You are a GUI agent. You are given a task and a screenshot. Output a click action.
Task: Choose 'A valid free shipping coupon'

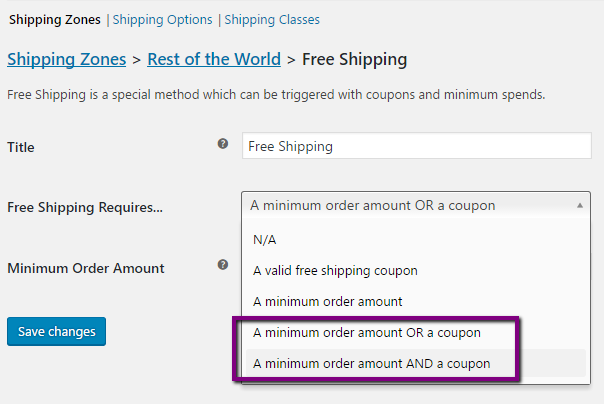click(x=335, y=270)
